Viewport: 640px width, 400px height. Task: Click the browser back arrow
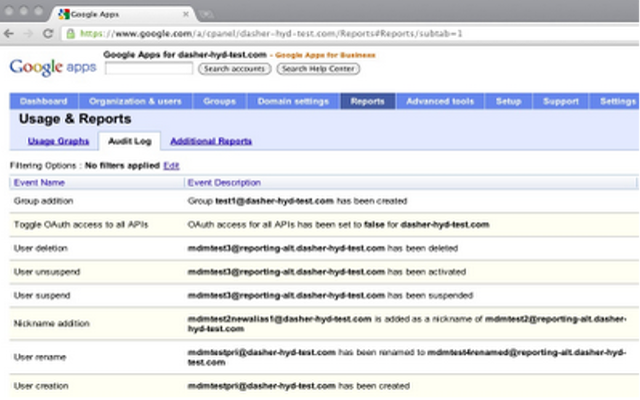click(9, 33)
